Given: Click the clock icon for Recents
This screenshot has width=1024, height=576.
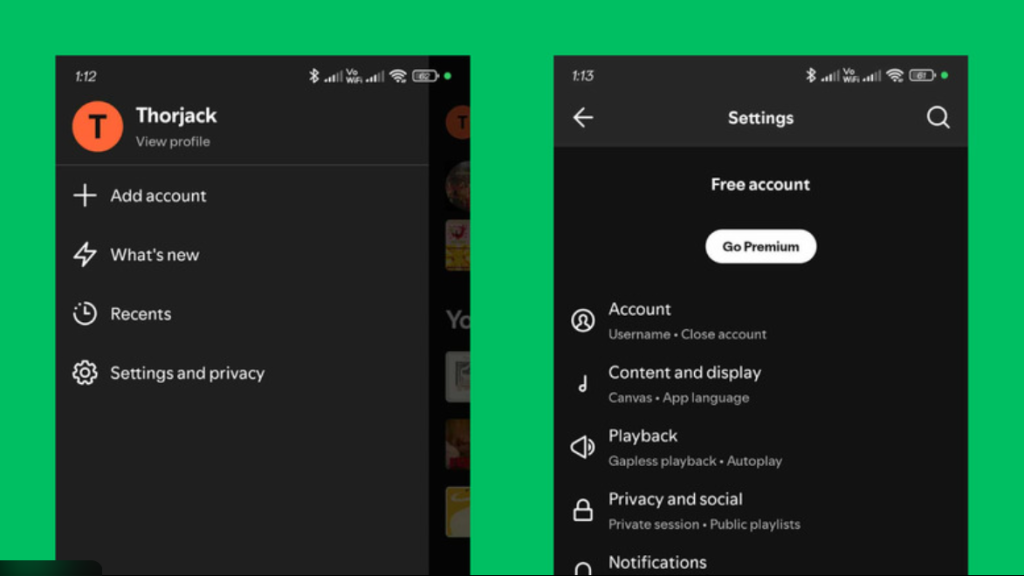Looking at the screenshot, I should point(85,314).
